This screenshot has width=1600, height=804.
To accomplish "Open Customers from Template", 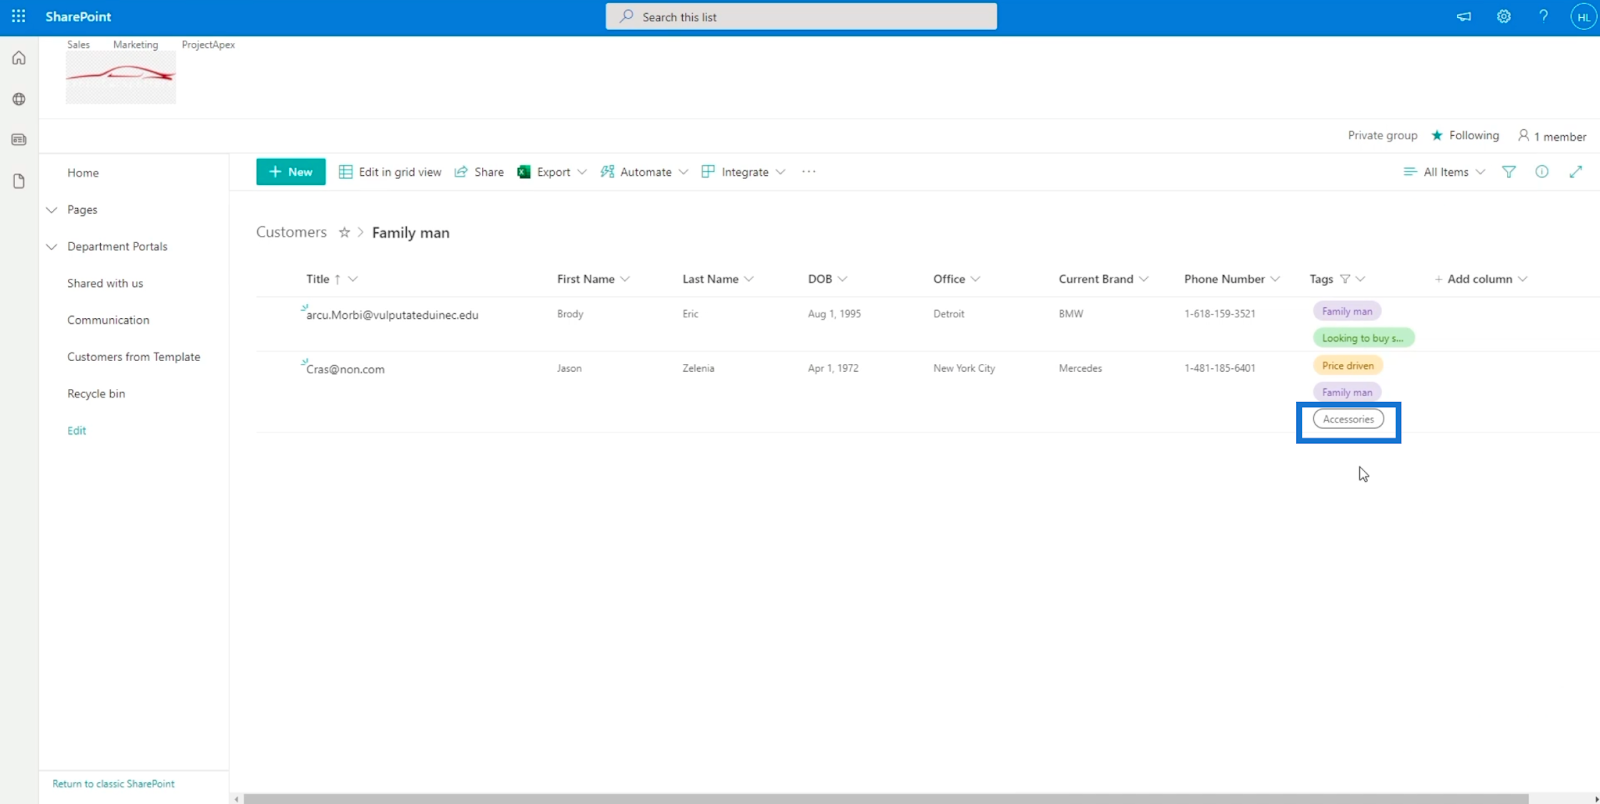I will (134, 357).
